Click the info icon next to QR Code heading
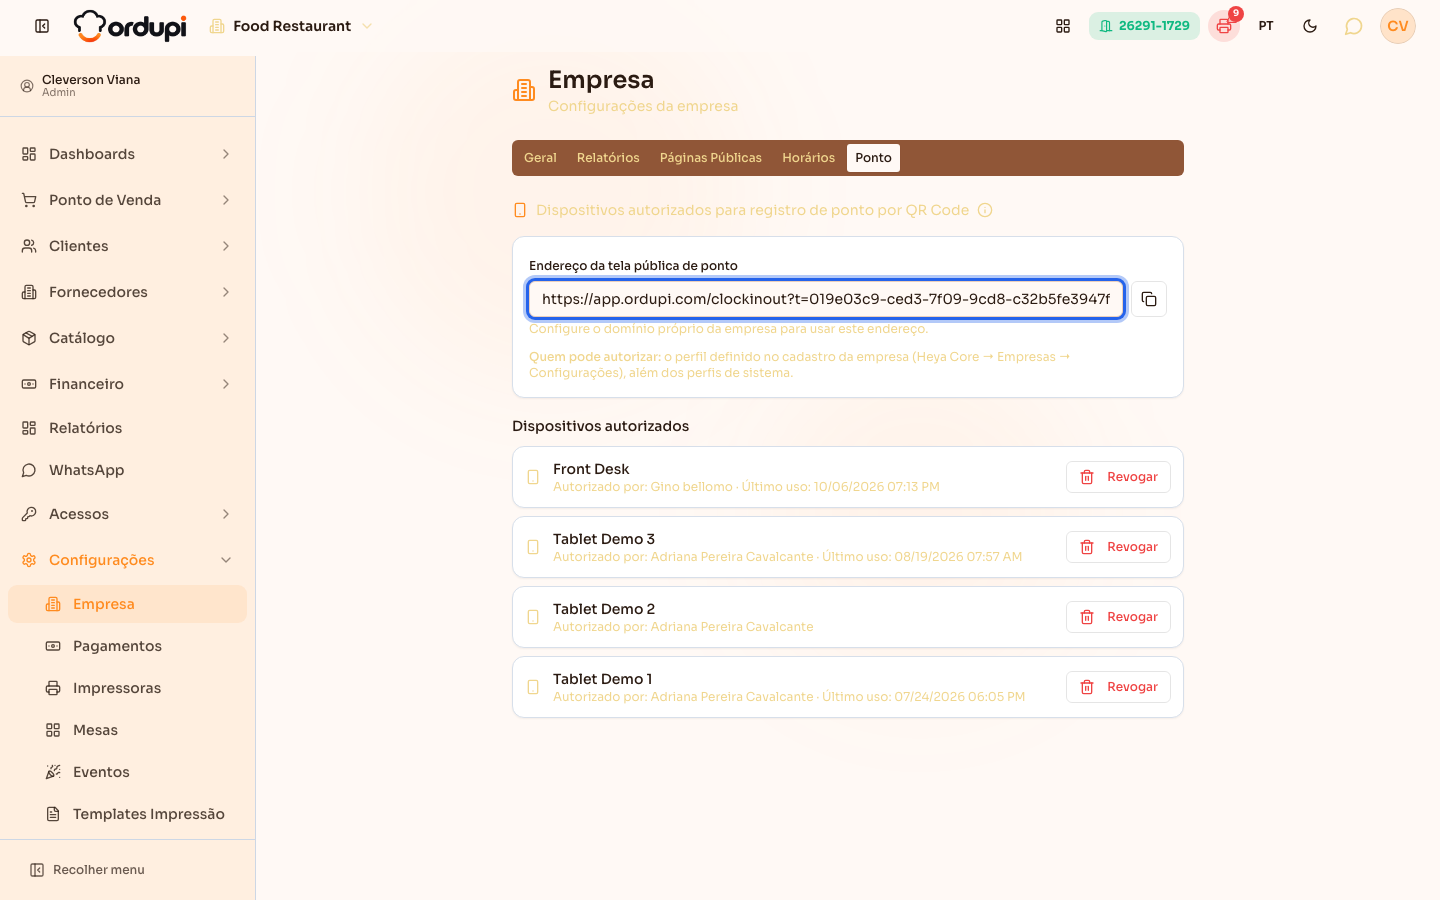This screenshot has height=900, width=1440. [x=985, y=210]
